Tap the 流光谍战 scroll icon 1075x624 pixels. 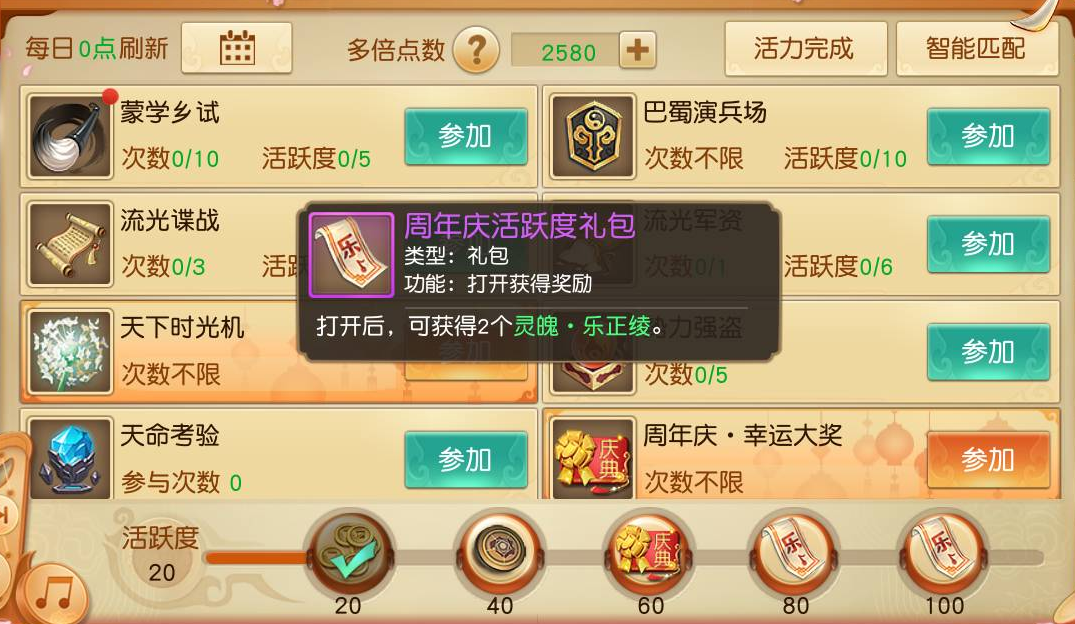point(70,244)
